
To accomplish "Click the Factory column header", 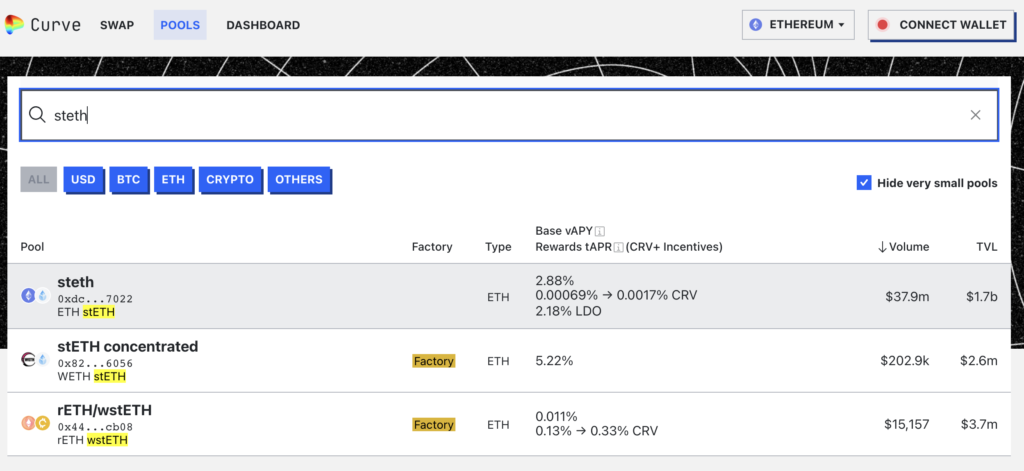I will 432,247.
